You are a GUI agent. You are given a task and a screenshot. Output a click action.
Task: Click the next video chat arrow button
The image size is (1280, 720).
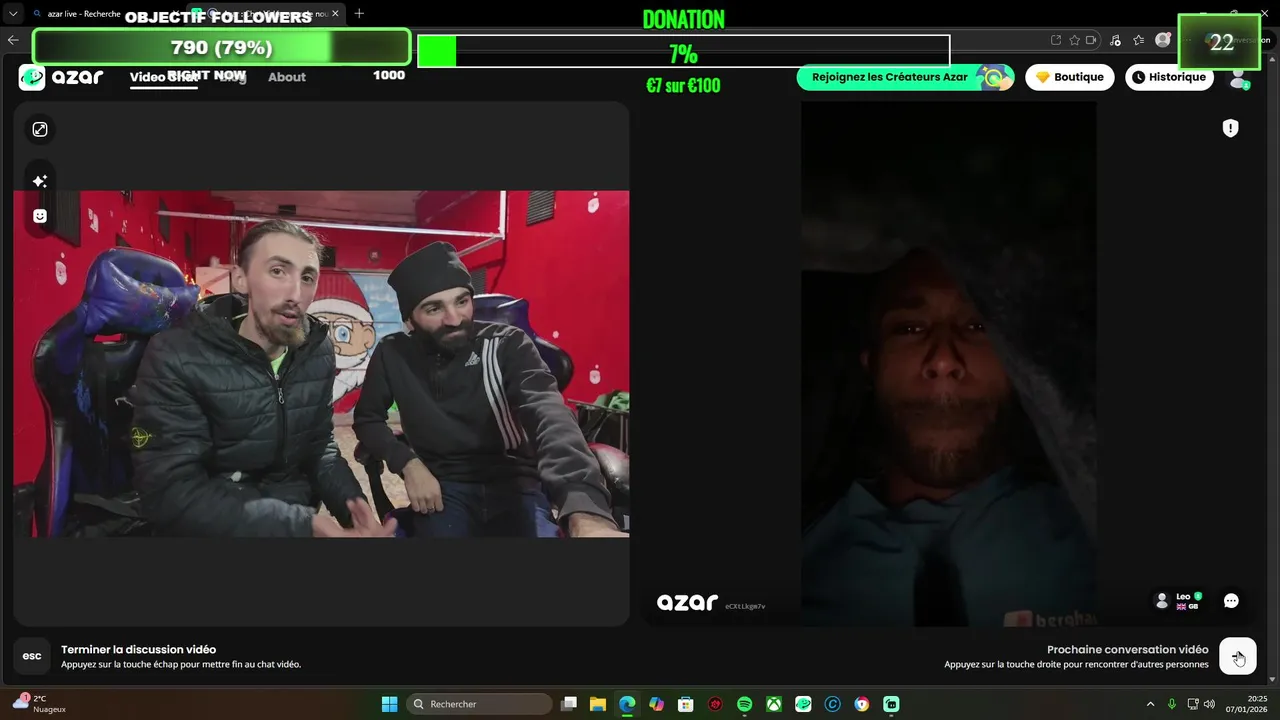[1238, 657]
